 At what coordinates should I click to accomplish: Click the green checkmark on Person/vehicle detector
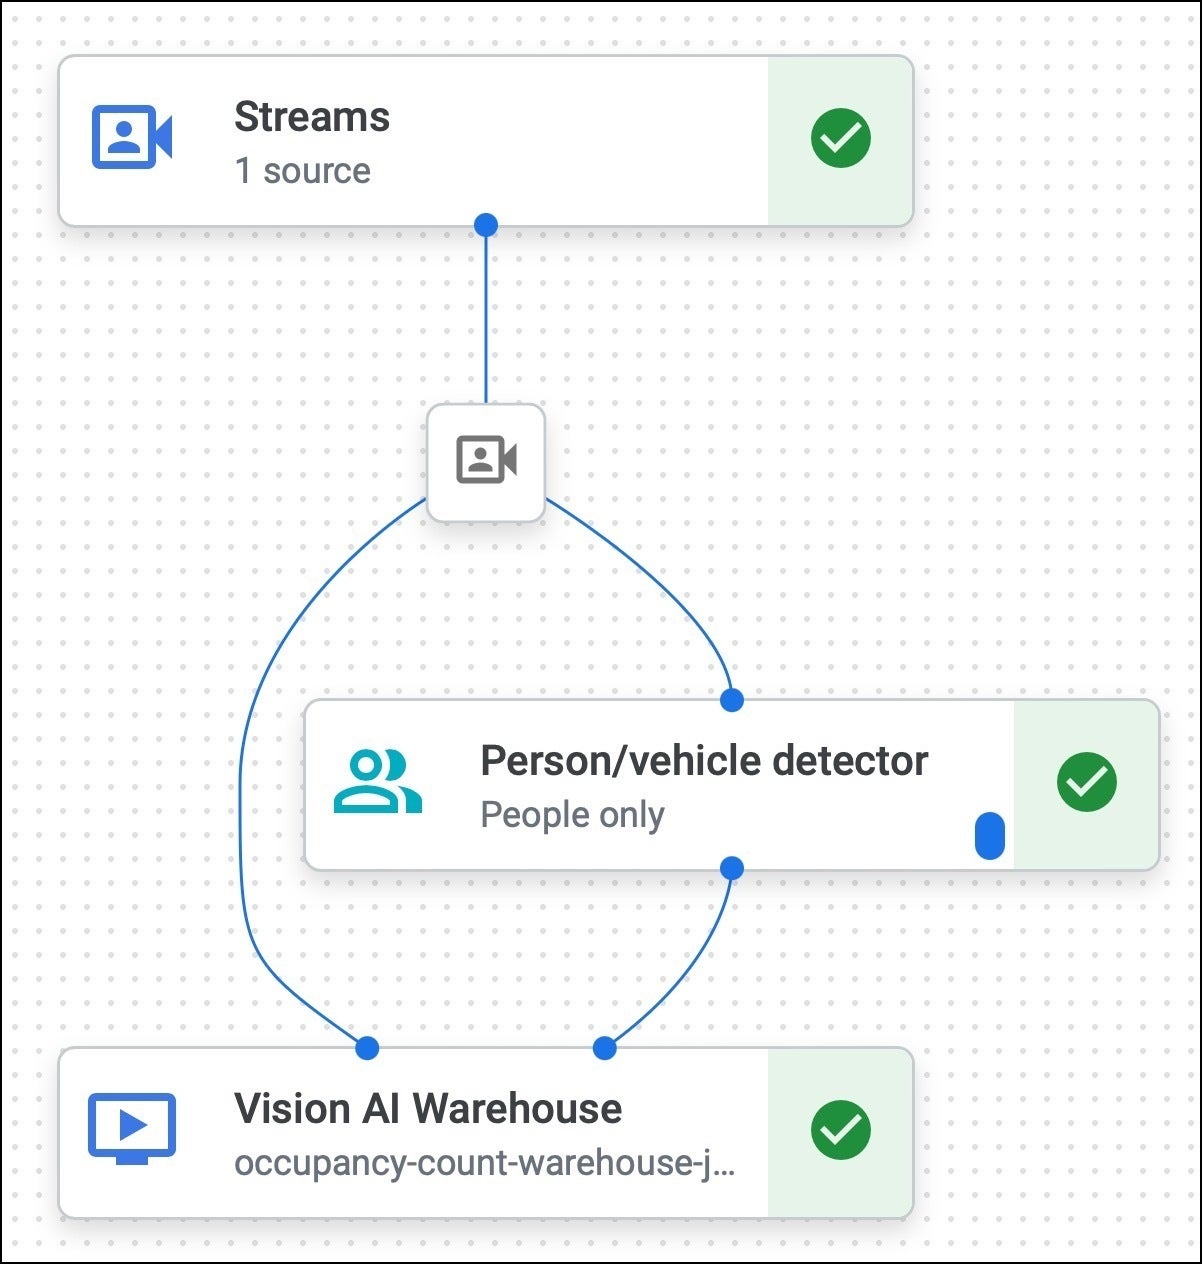[x=1087, y=781]
